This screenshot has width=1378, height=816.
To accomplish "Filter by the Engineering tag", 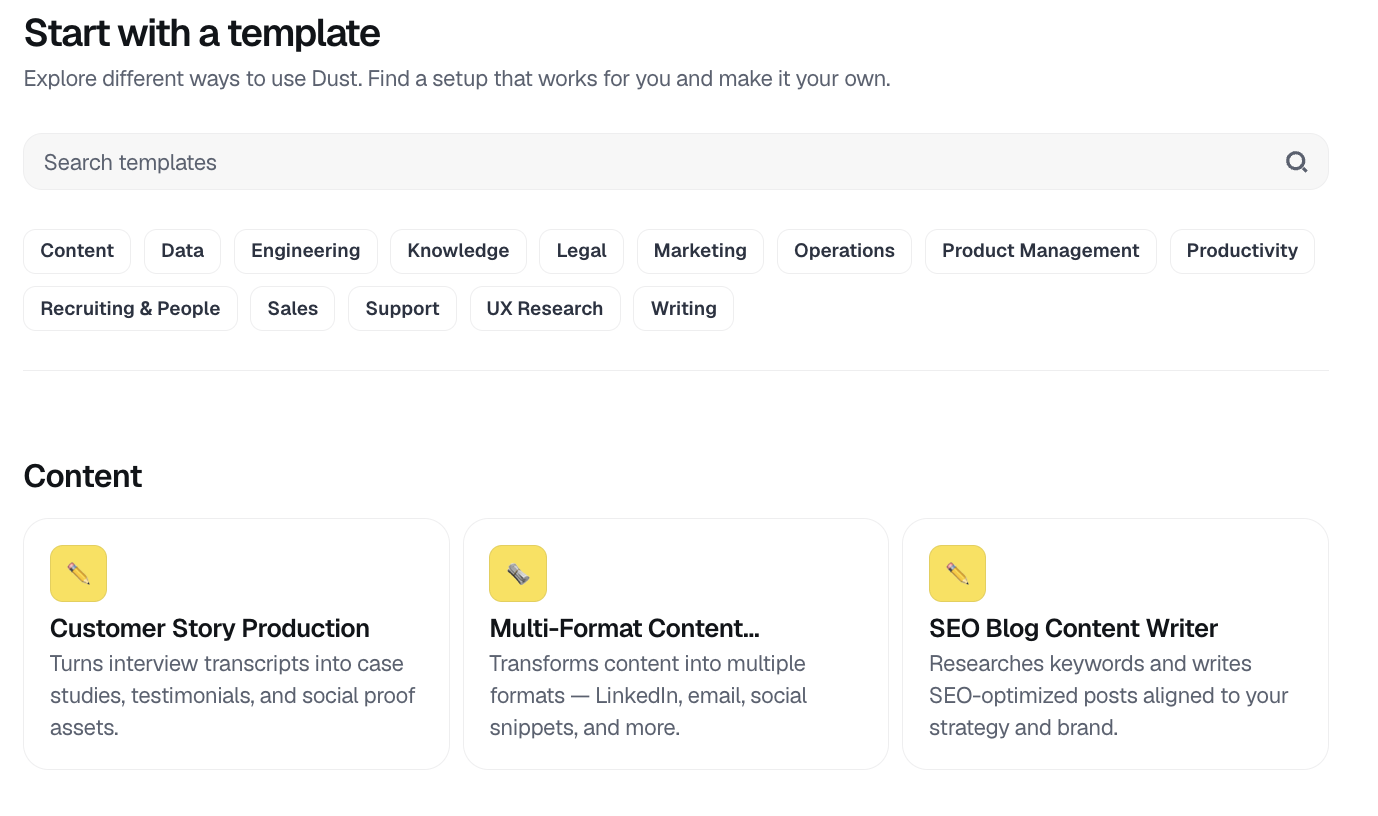I will pyautogui.click(x=306, y=251).
